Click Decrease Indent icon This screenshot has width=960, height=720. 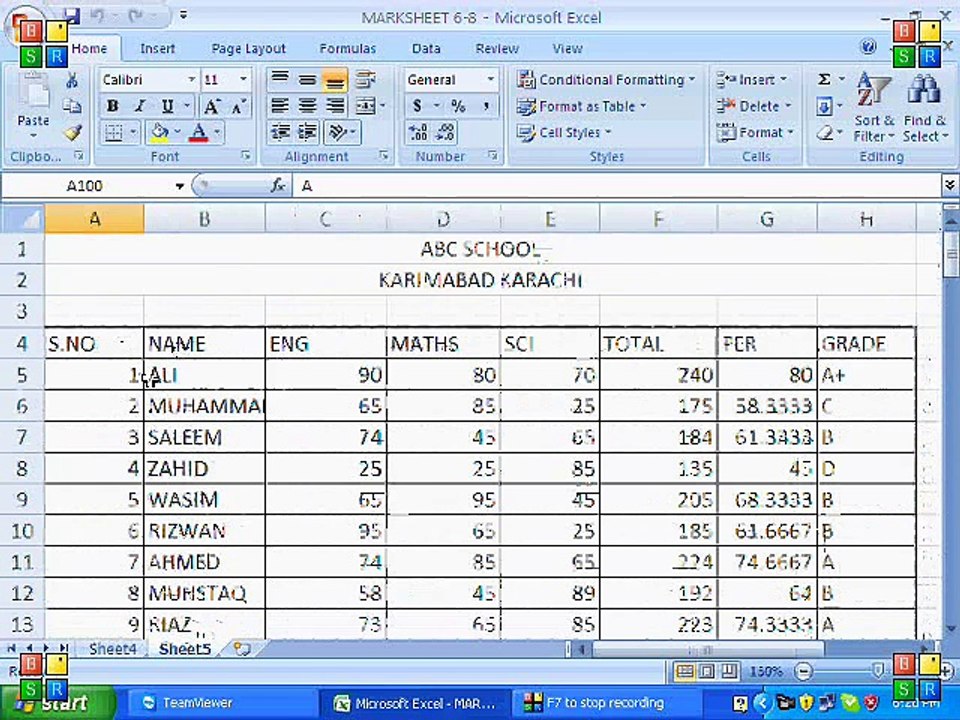coord(281,132)
